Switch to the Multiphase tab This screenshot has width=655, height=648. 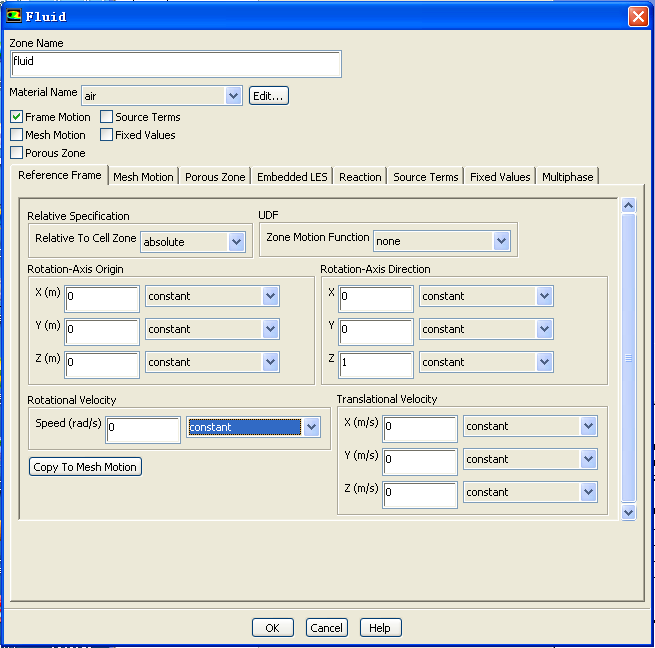[567, 177]
